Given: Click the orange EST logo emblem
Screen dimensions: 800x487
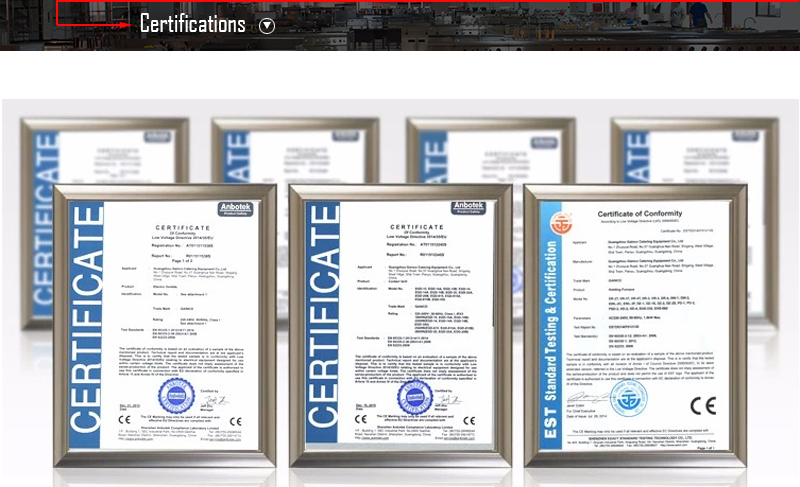Looking at the screenshot, I should pyautogui.click(x=561, y=224).
